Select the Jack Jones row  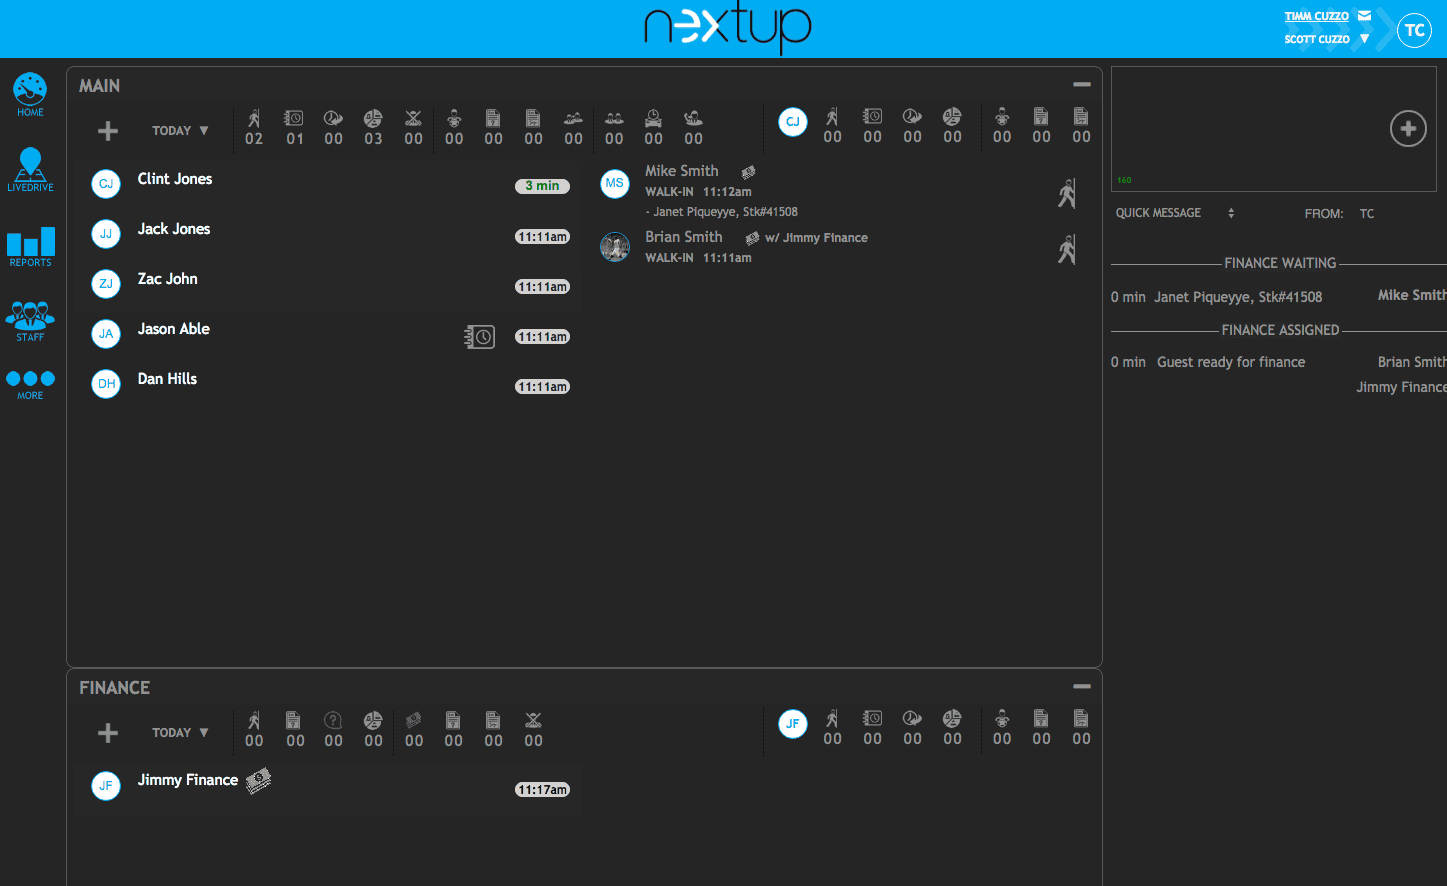tap(328, 234)
